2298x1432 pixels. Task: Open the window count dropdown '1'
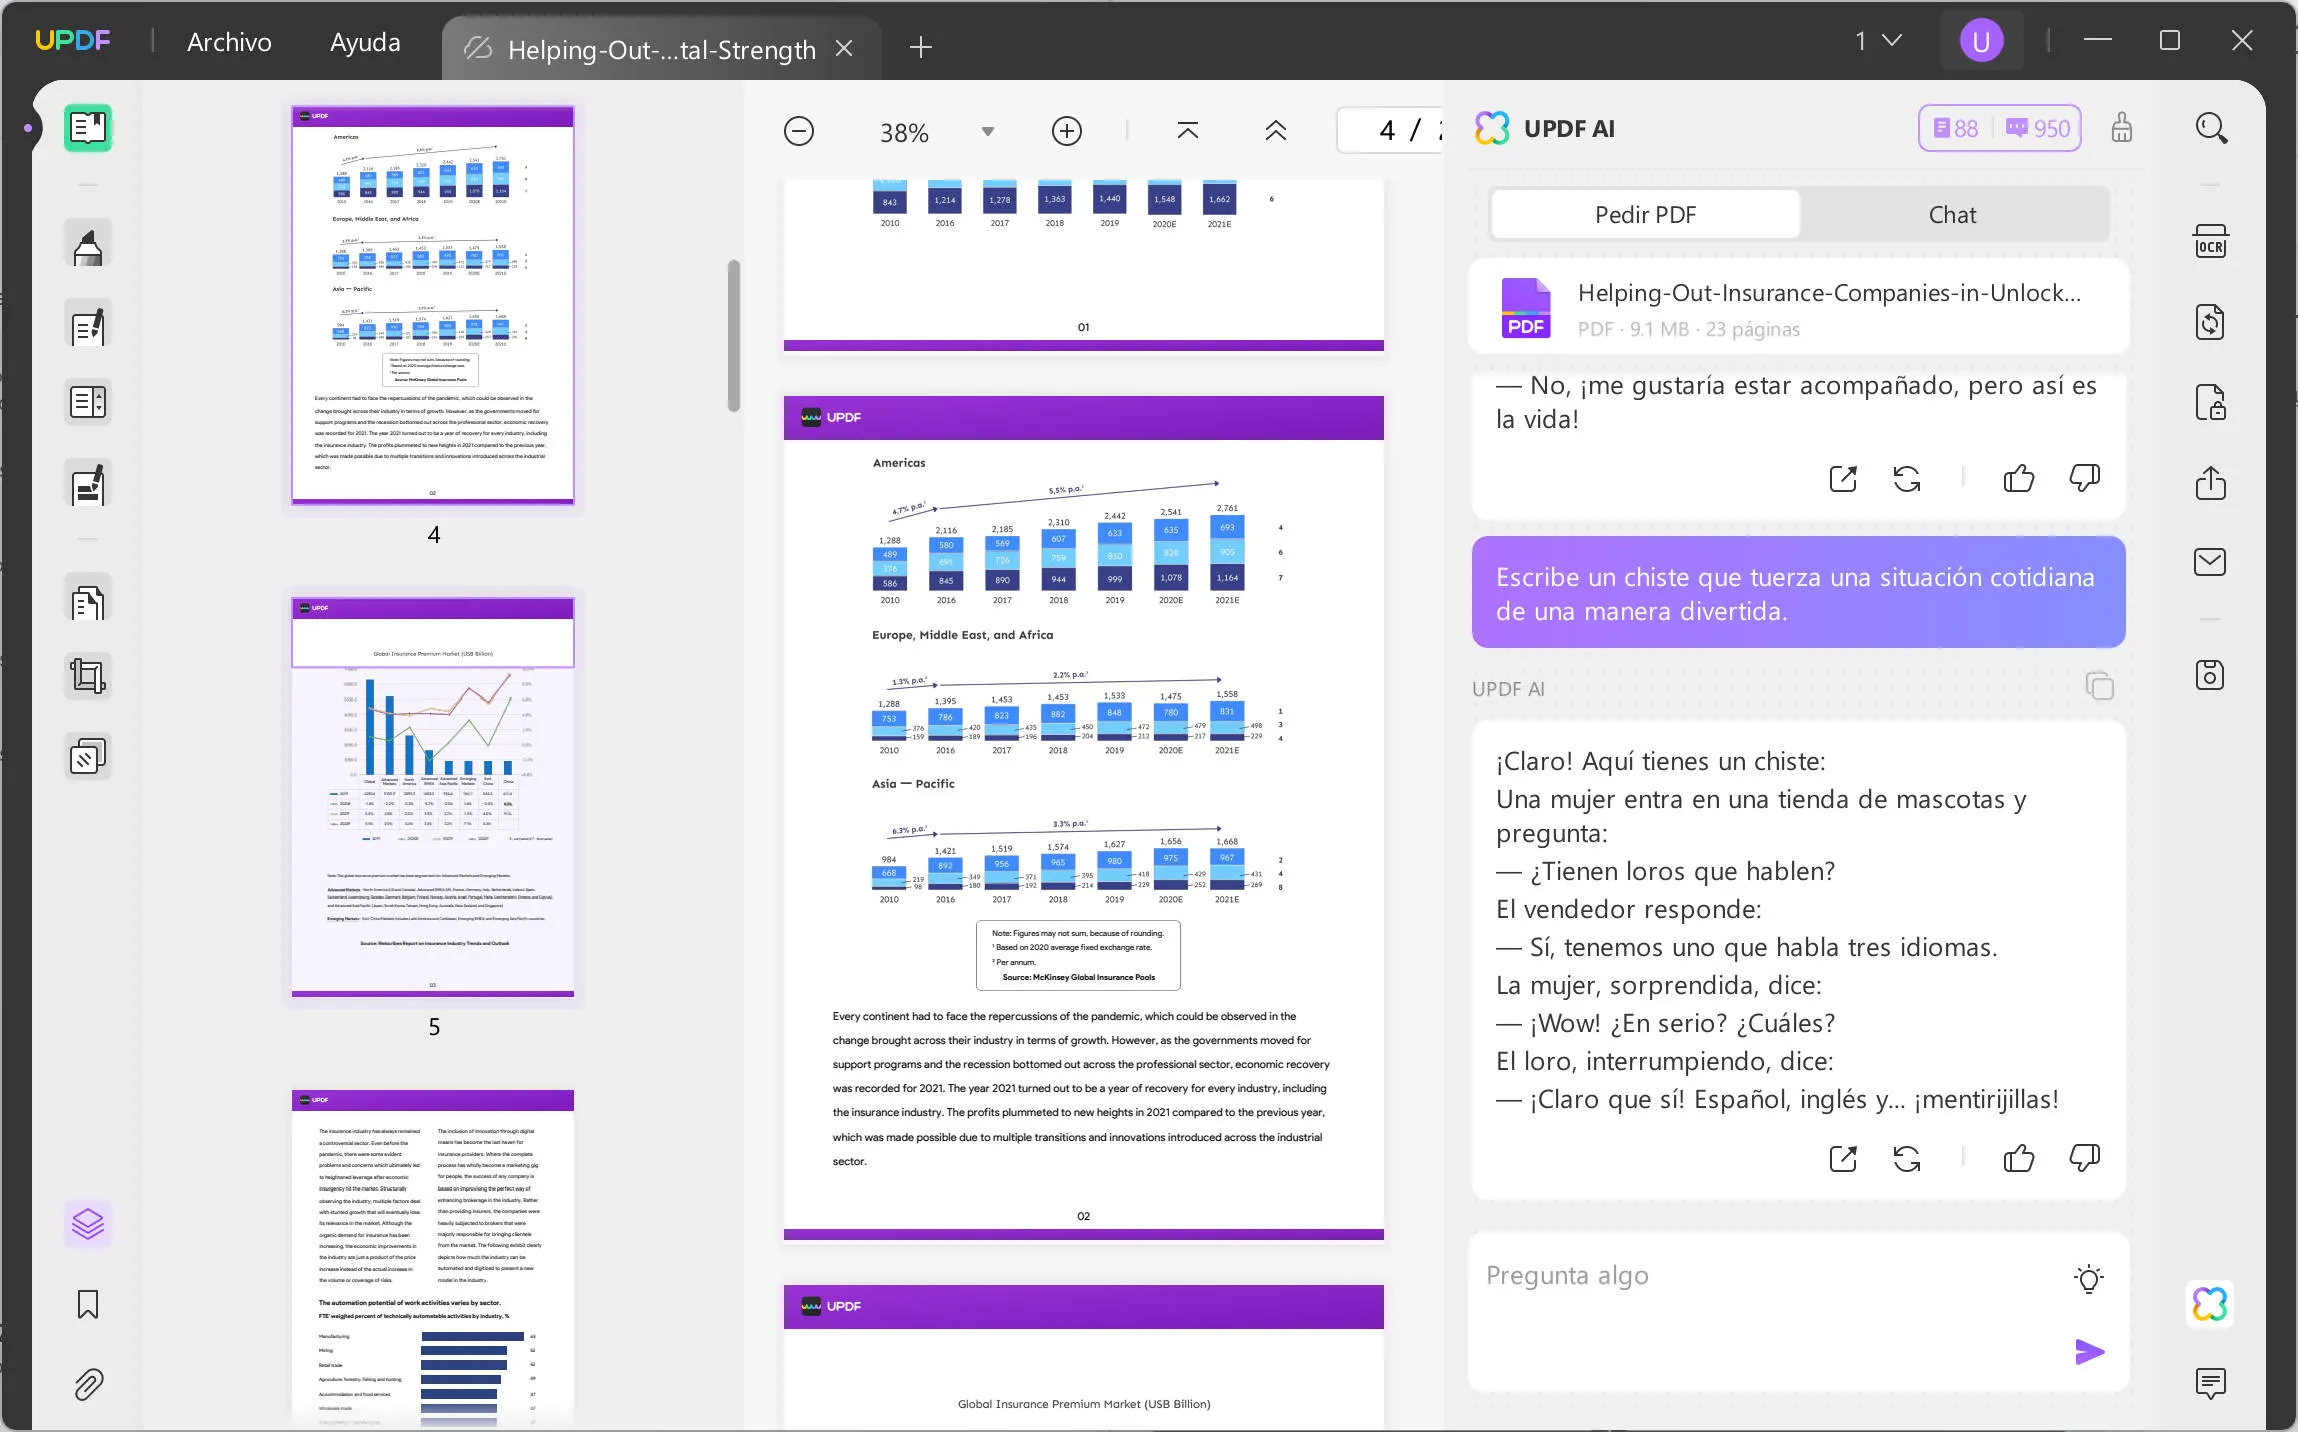pyautogui.click(x=1878, y=41)
